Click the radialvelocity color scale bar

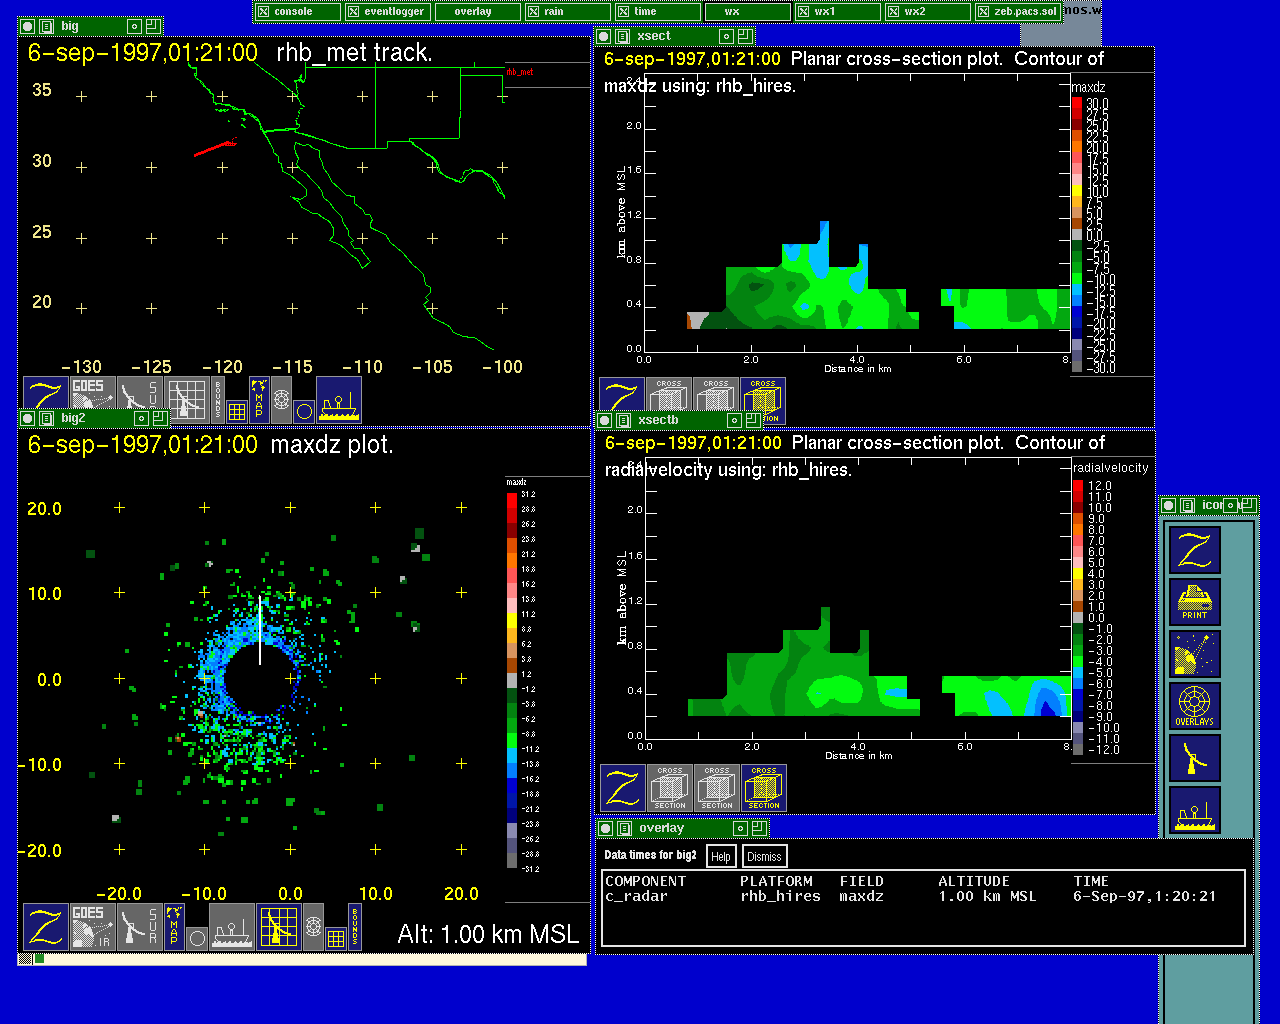pos(1078,617)
